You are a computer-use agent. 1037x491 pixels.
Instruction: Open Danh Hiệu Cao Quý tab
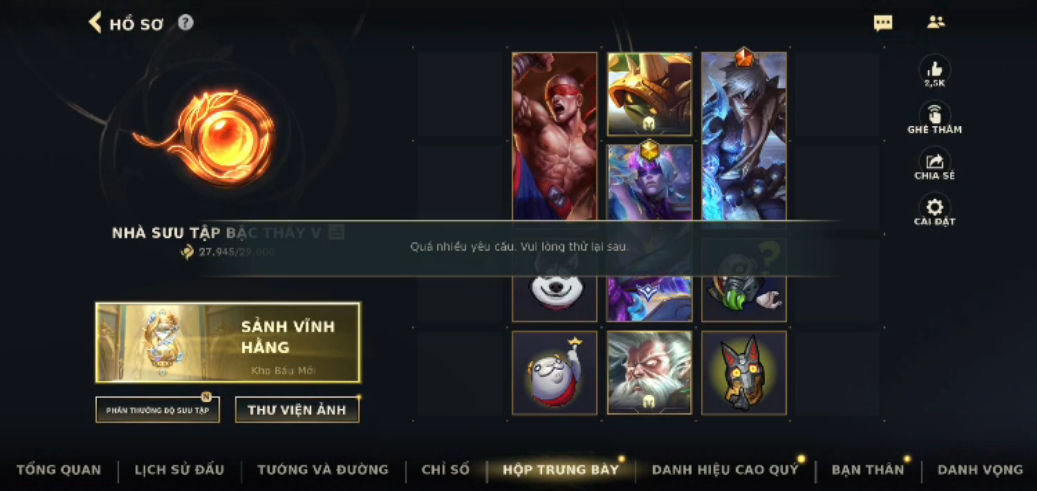pyautogui.click(x=725, y=470)
